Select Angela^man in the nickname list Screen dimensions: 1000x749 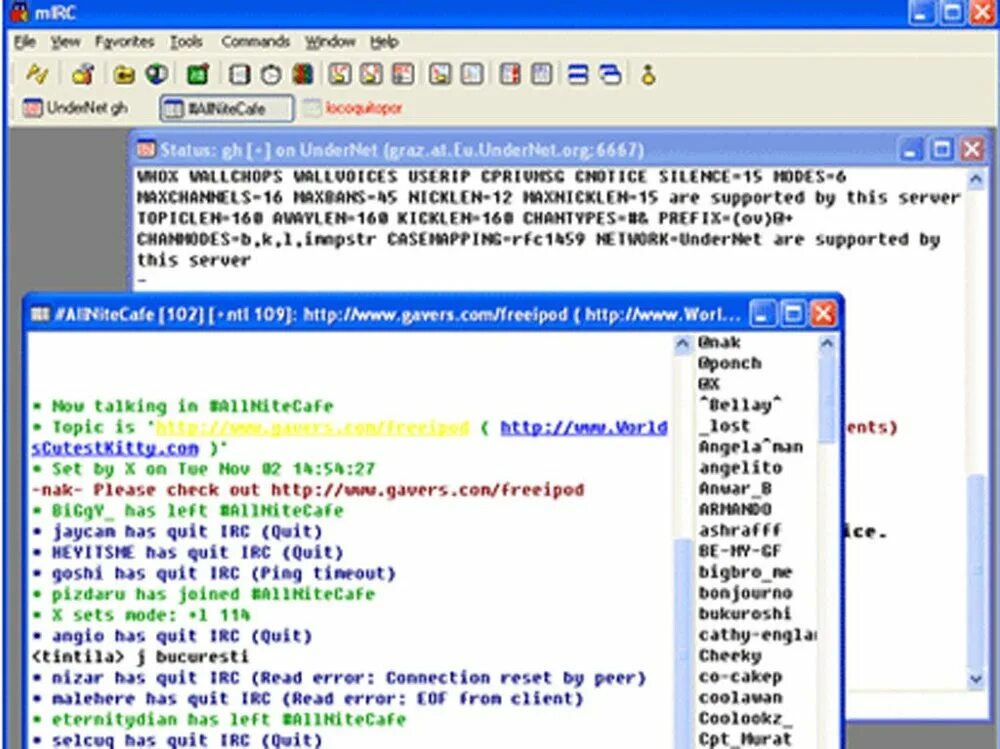pos(750,447)
